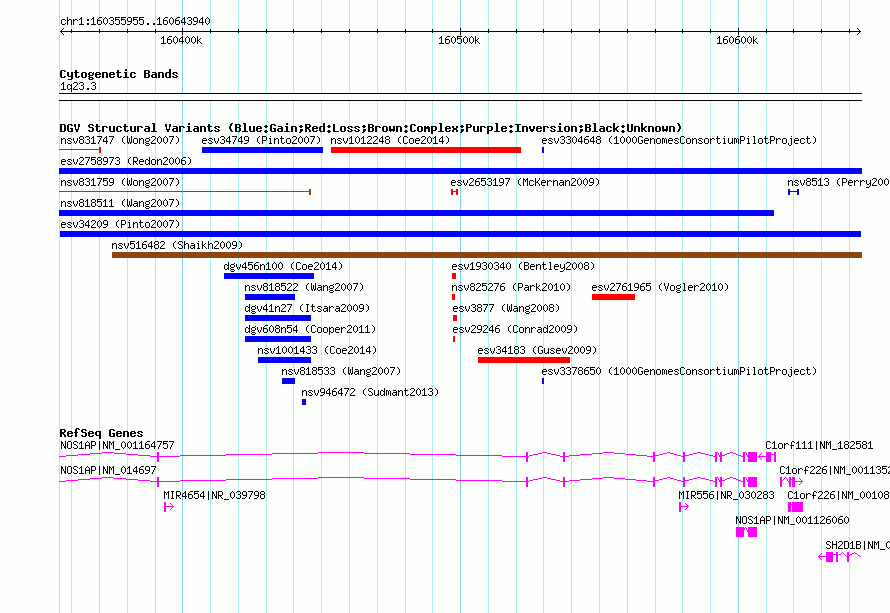Click the NOS1AP|NM_014697 gene label

coord(108,471)
